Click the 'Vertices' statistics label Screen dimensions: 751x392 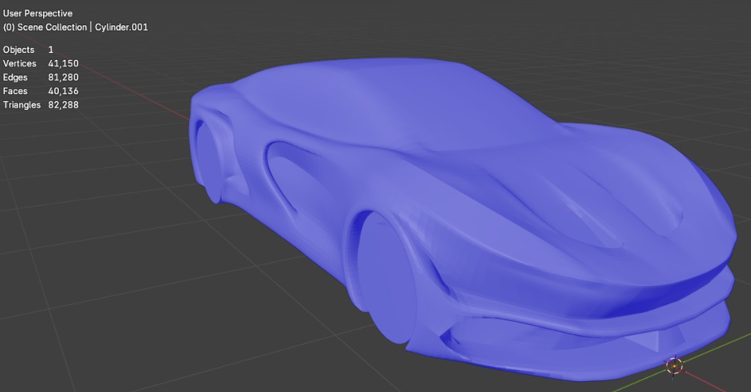click(x=20, y=63)
